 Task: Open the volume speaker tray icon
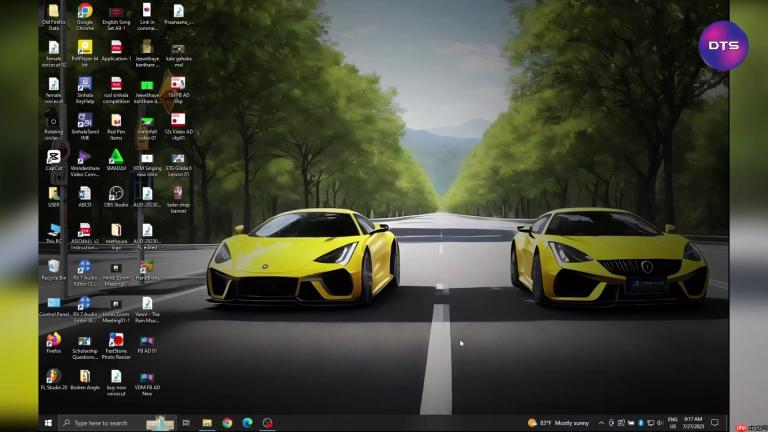coord(660,423)
